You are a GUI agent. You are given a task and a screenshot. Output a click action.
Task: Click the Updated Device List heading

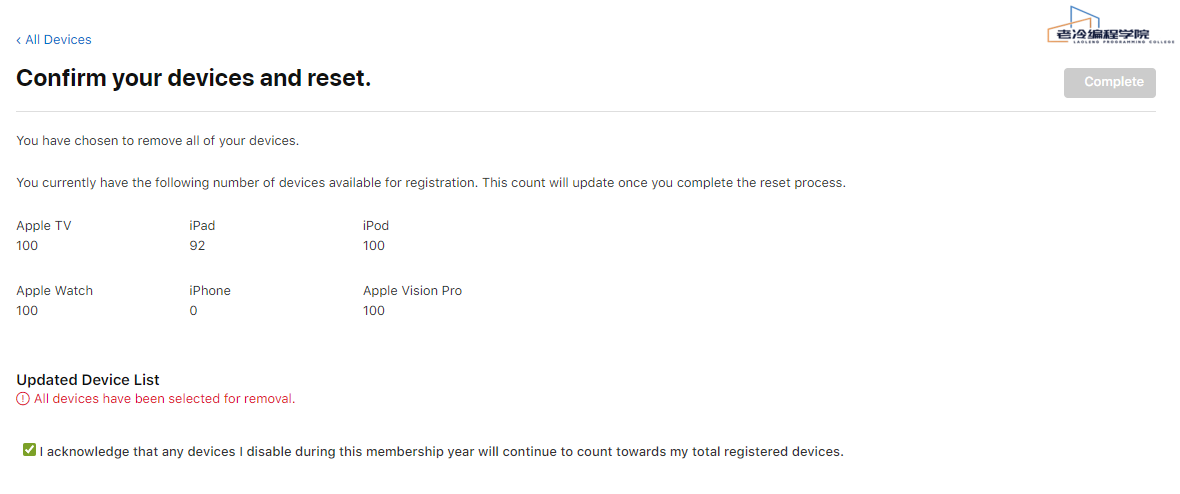88,380
